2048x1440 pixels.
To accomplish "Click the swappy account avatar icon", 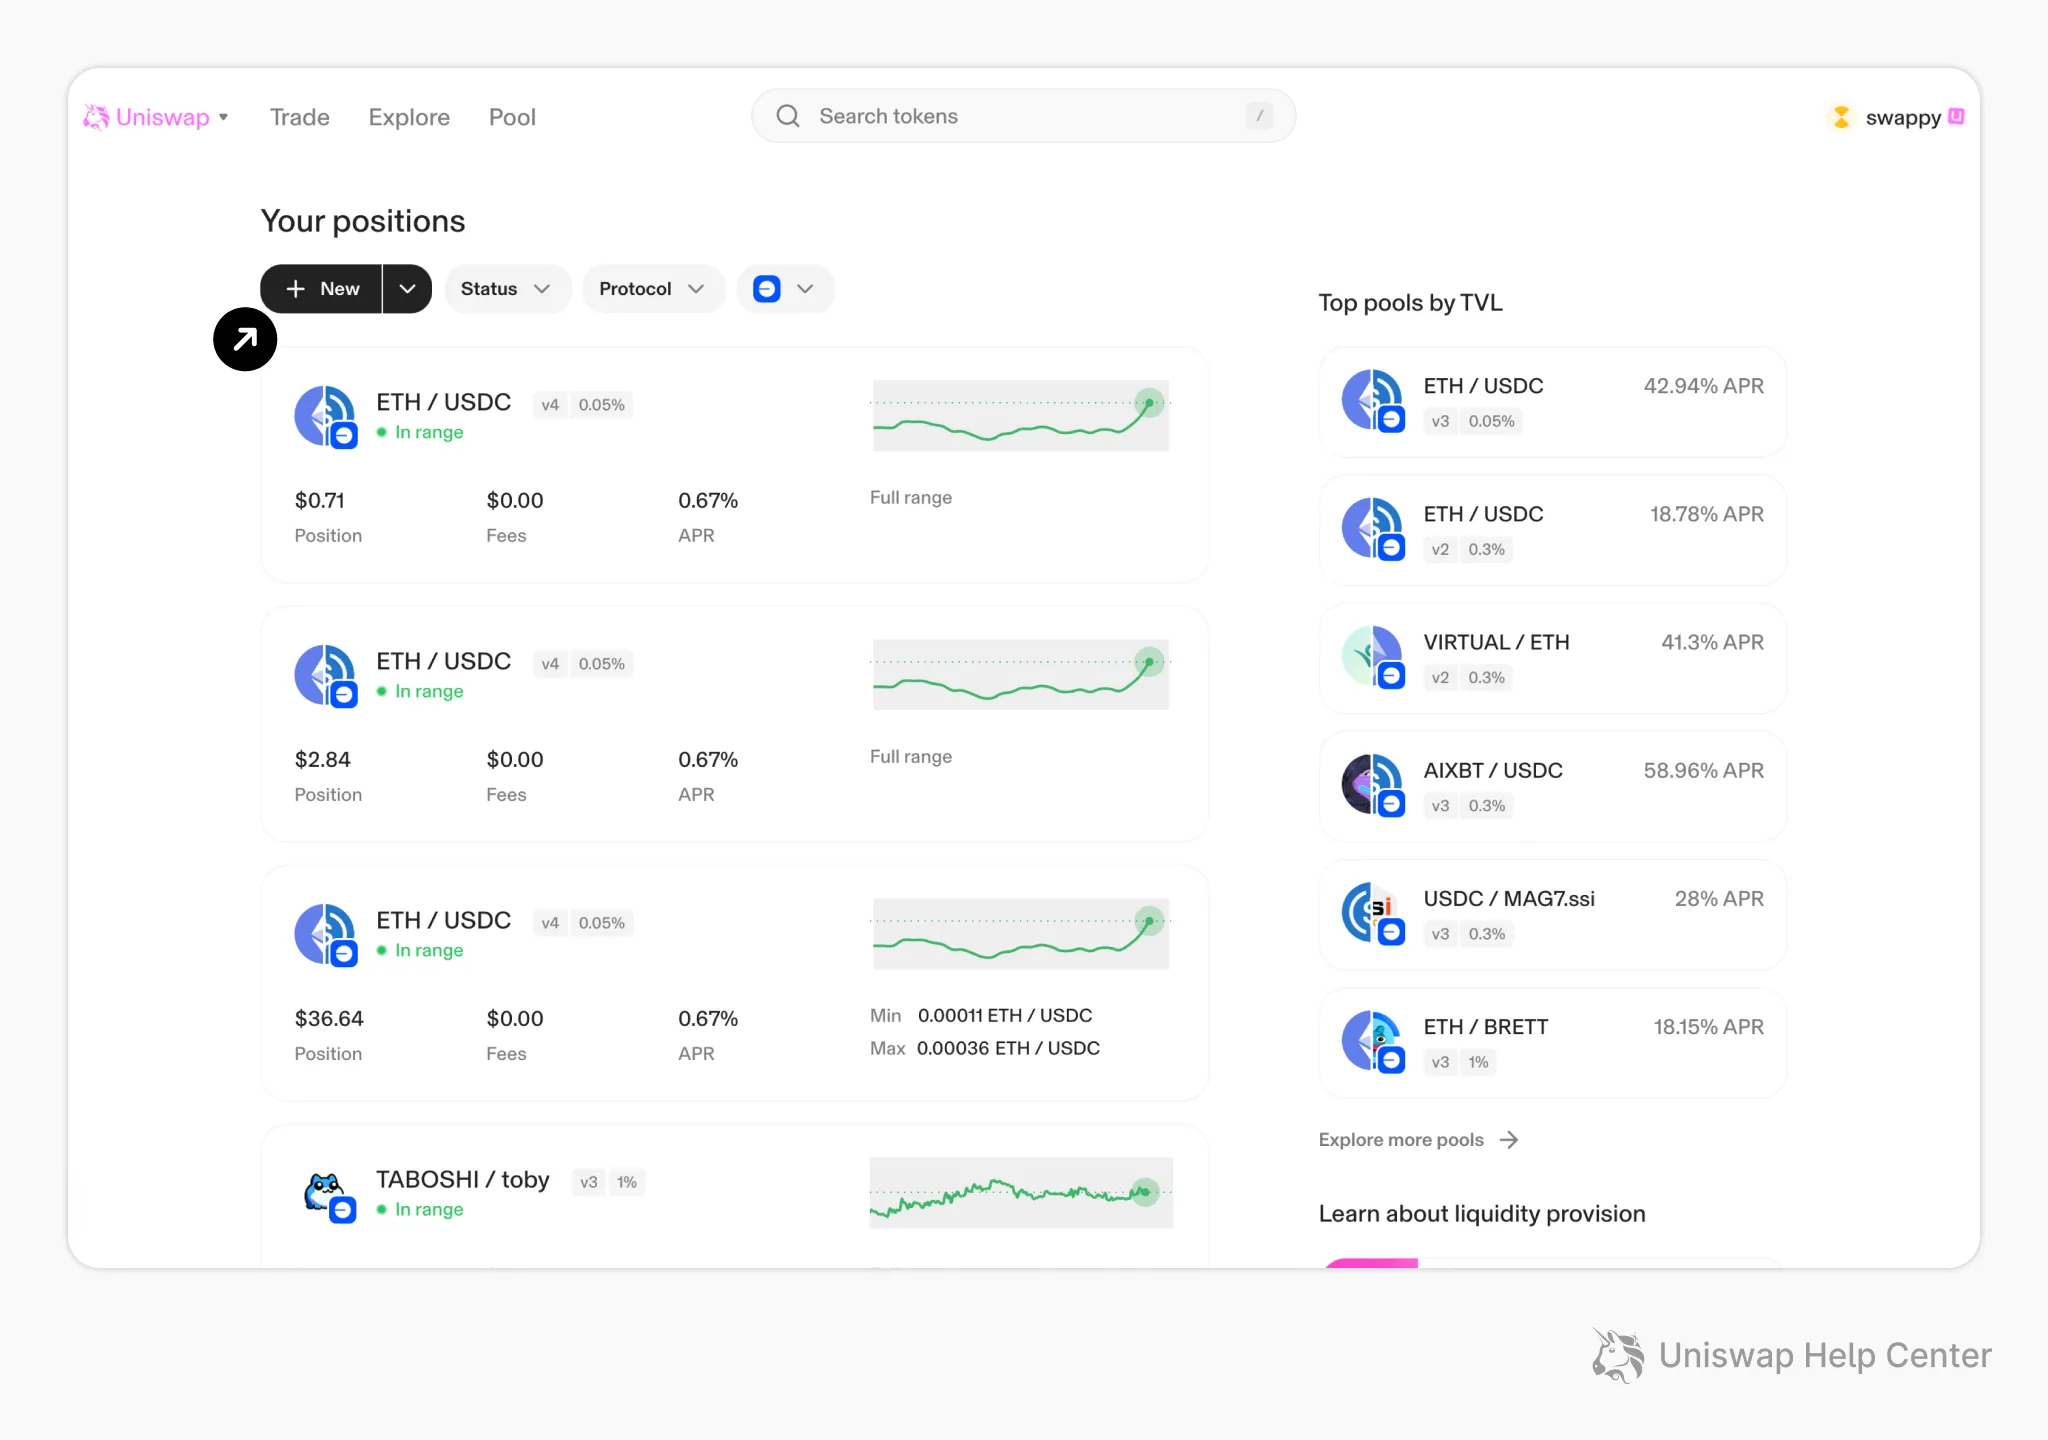I will pos(1841,117).
